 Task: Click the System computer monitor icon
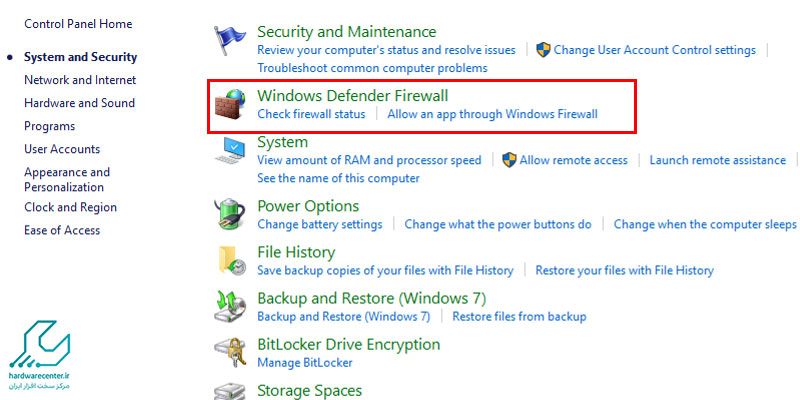(230, 151)
